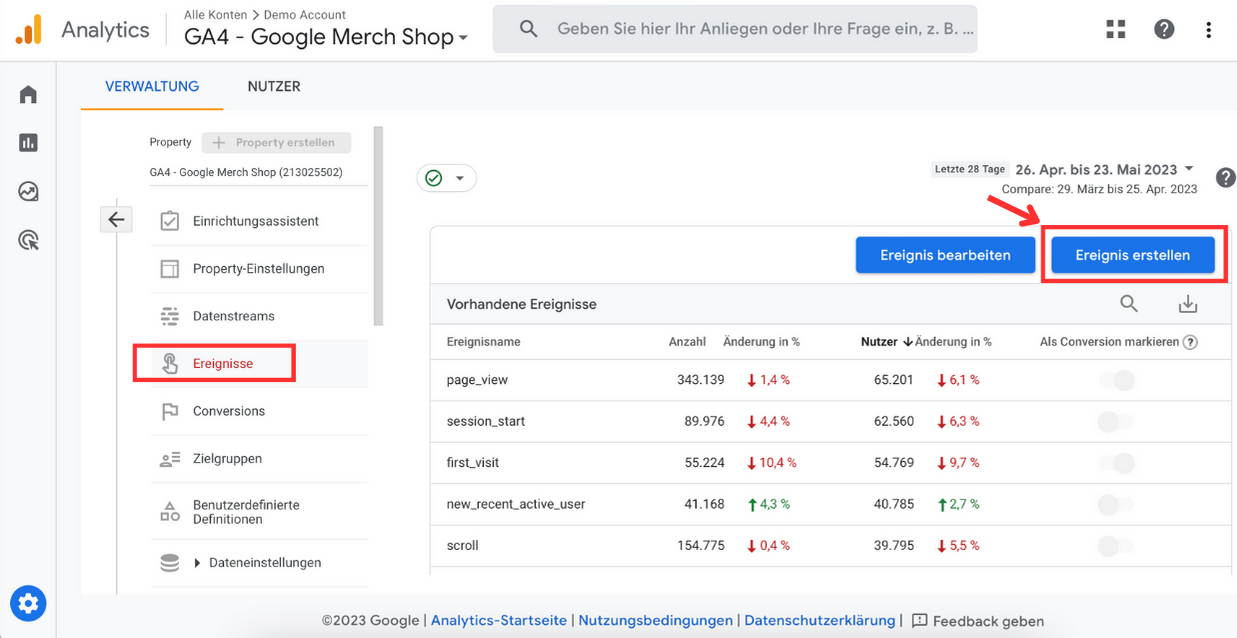
Task: Open the Google apps grid icon
Action: 1116,29
